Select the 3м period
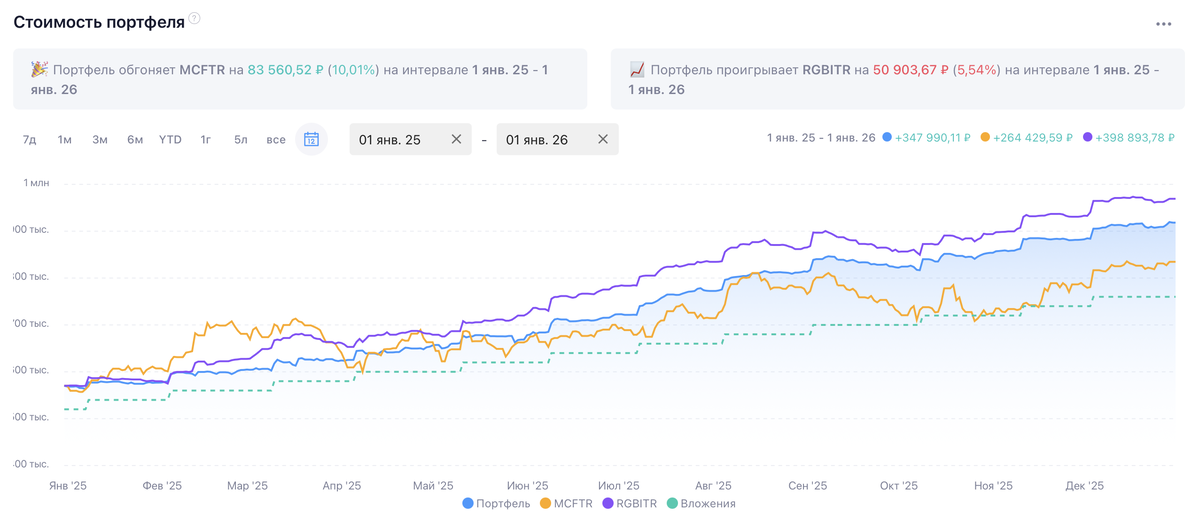 100,139
